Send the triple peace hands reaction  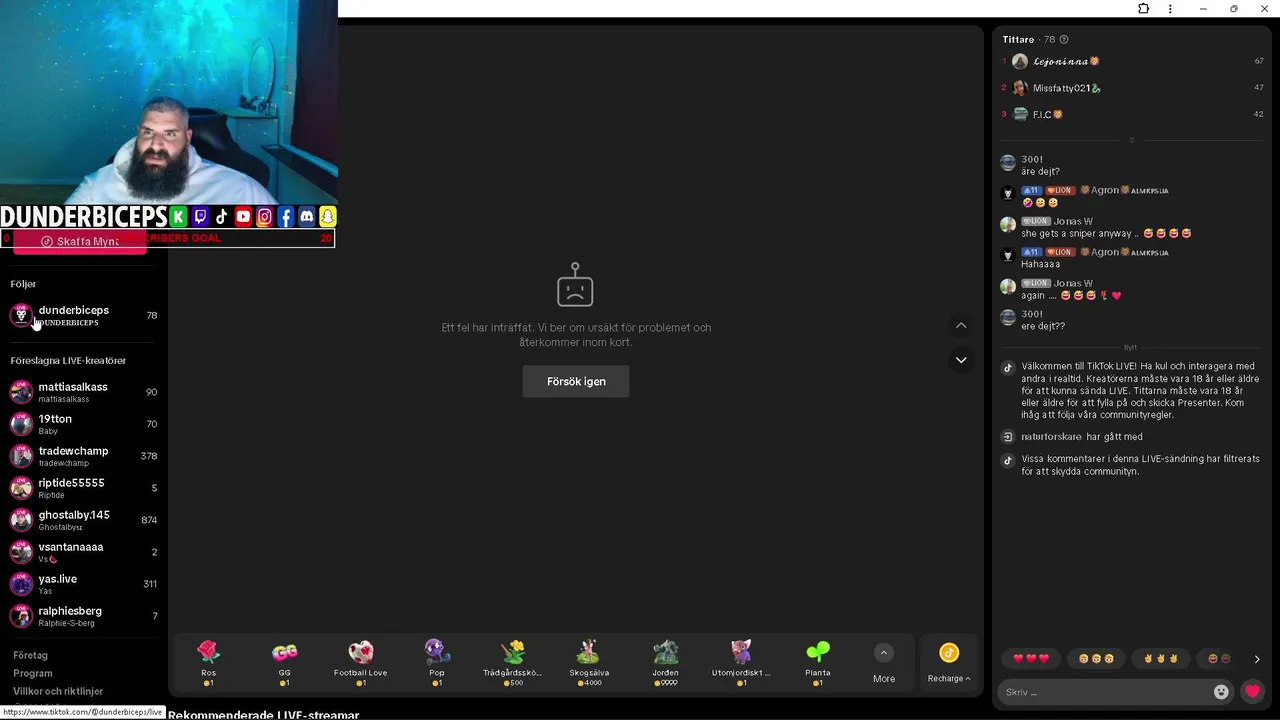tap(1161, 659)
